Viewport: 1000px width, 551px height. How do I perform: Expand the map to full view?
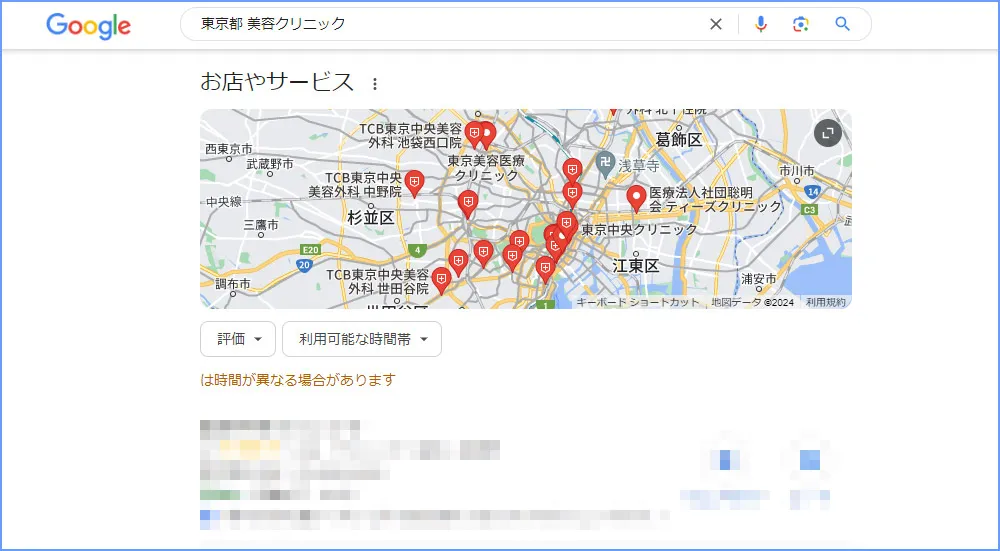[828, 133]
